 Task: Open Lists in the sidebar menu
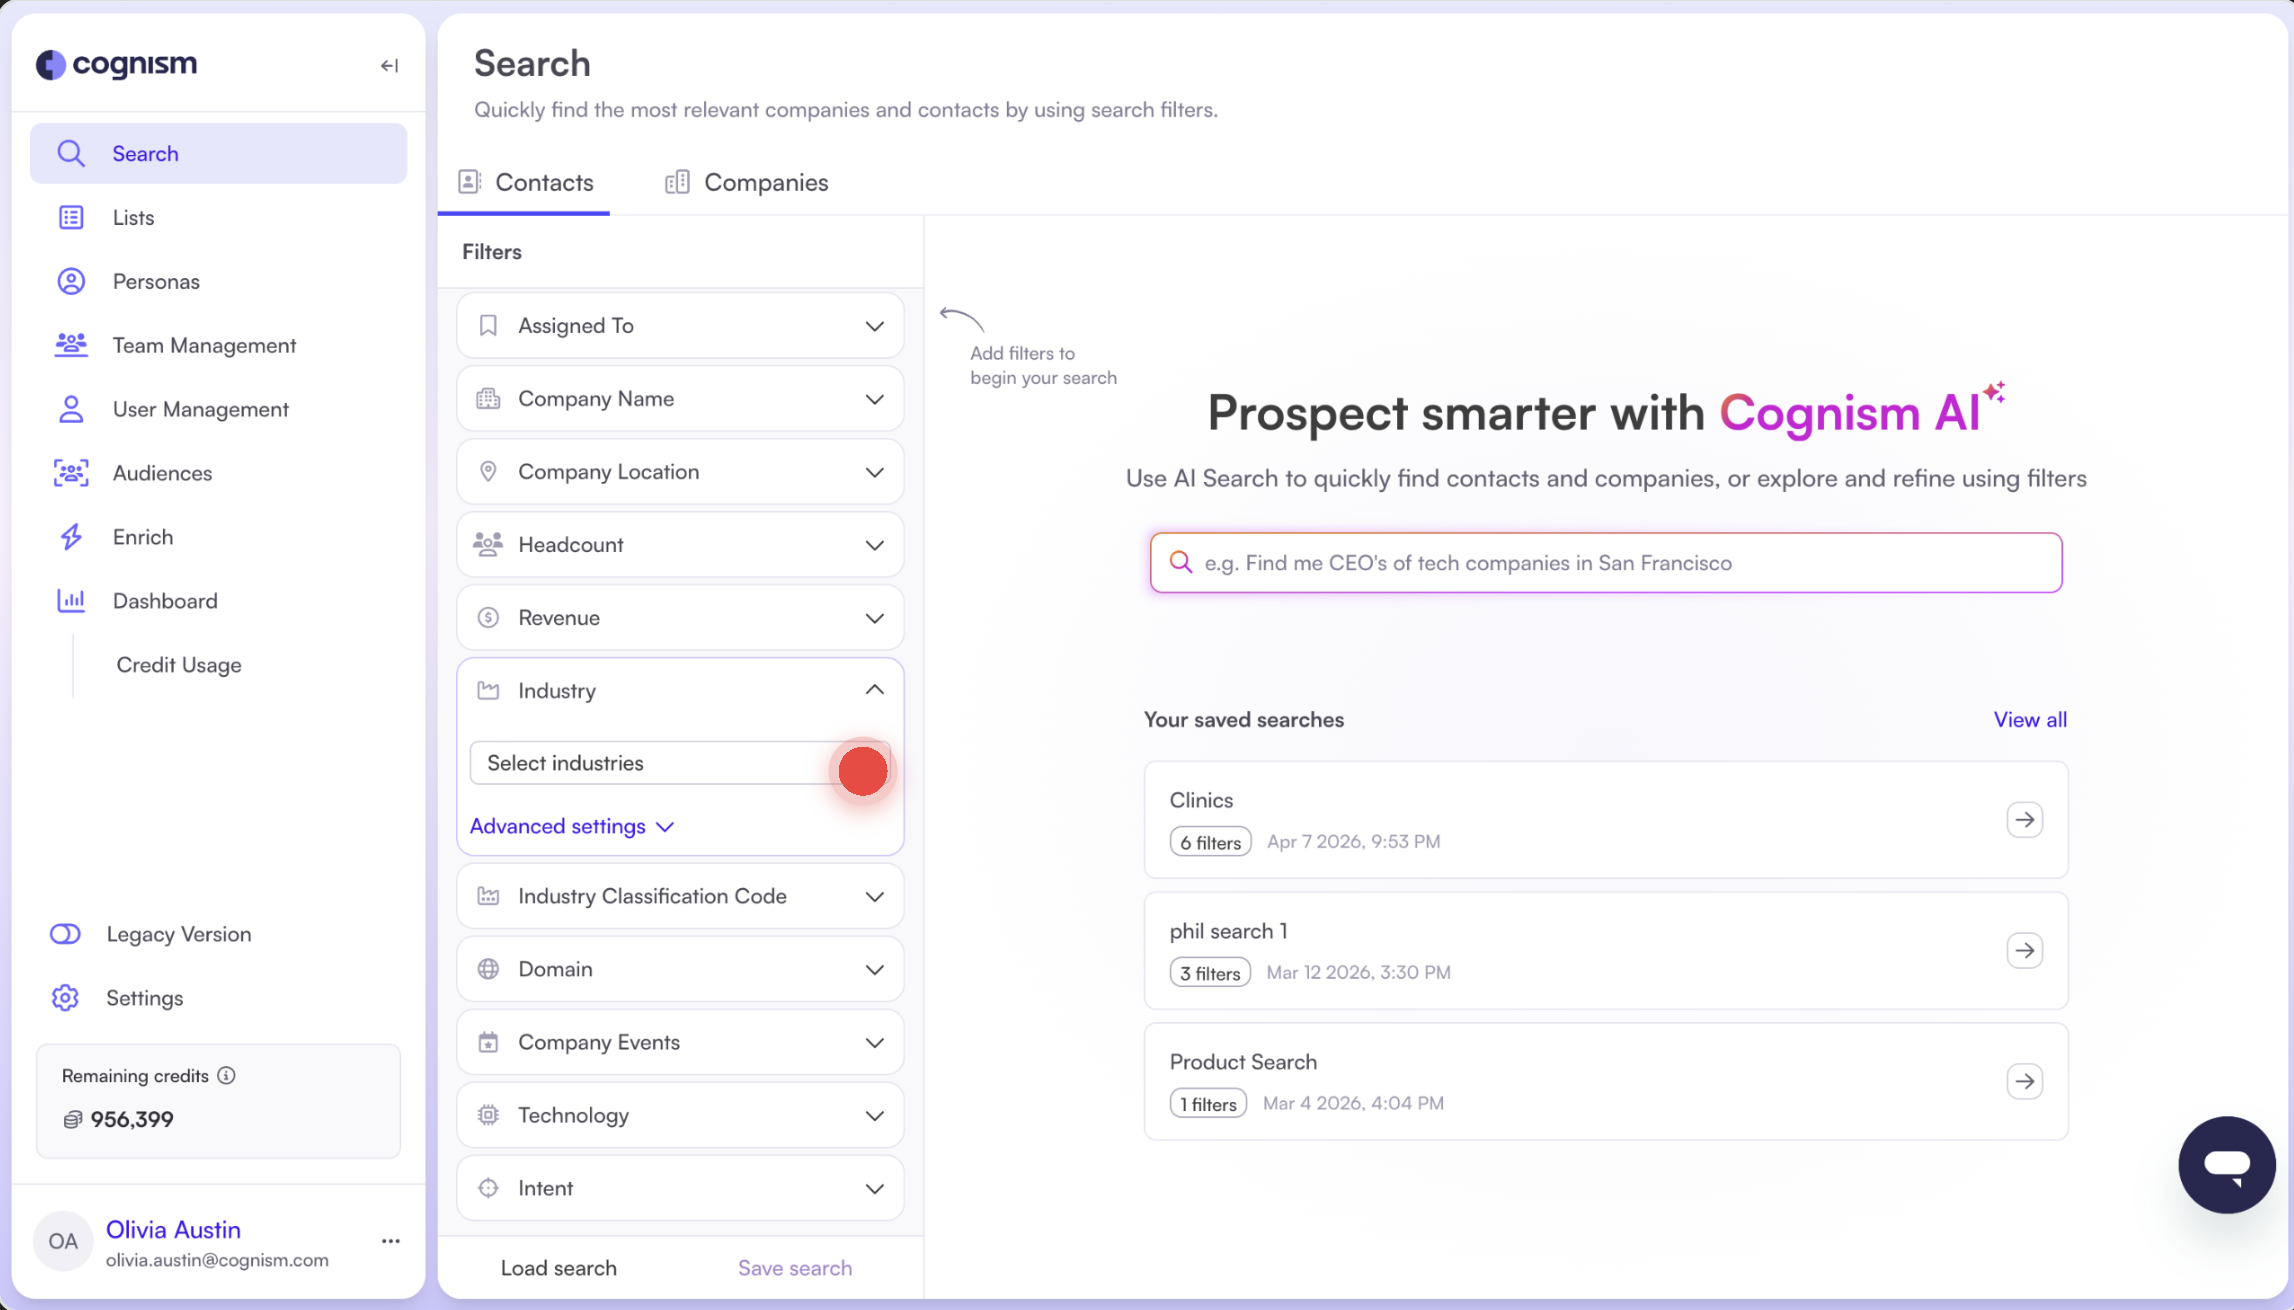[133, 218]
